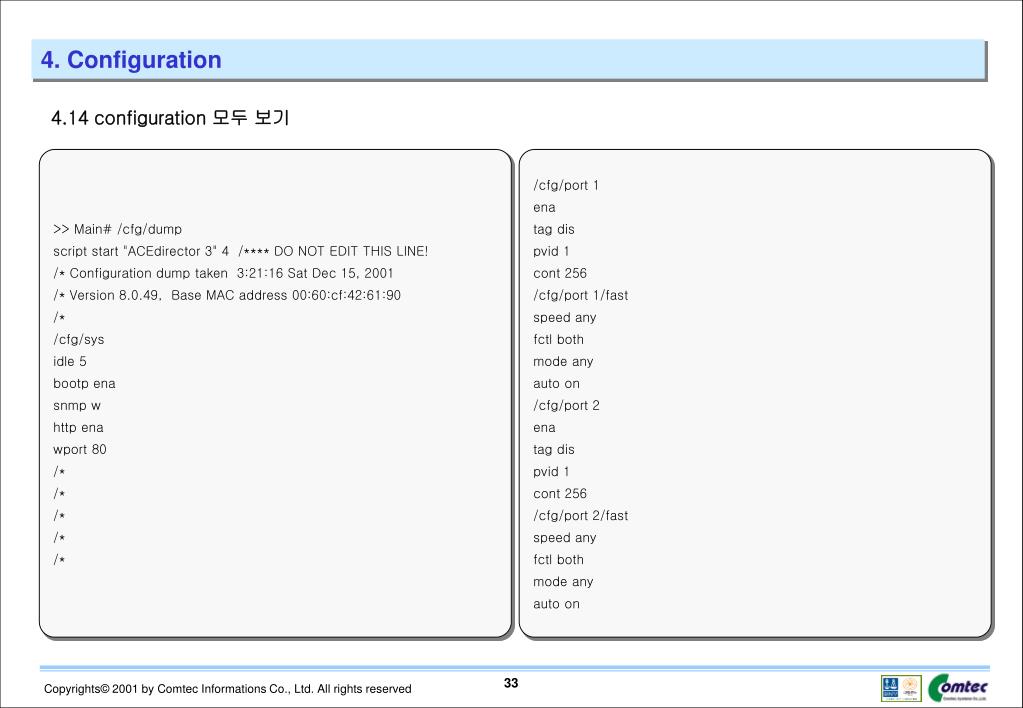Click the '4. Configuration' slide title
The image size is (1023, 708).
(131, 59)
